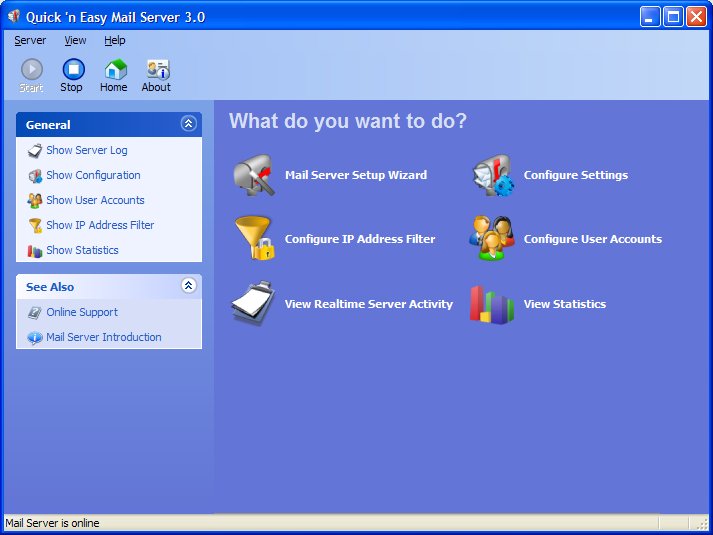
Task: Open Show Statistics link
Action: coord(82,250)
